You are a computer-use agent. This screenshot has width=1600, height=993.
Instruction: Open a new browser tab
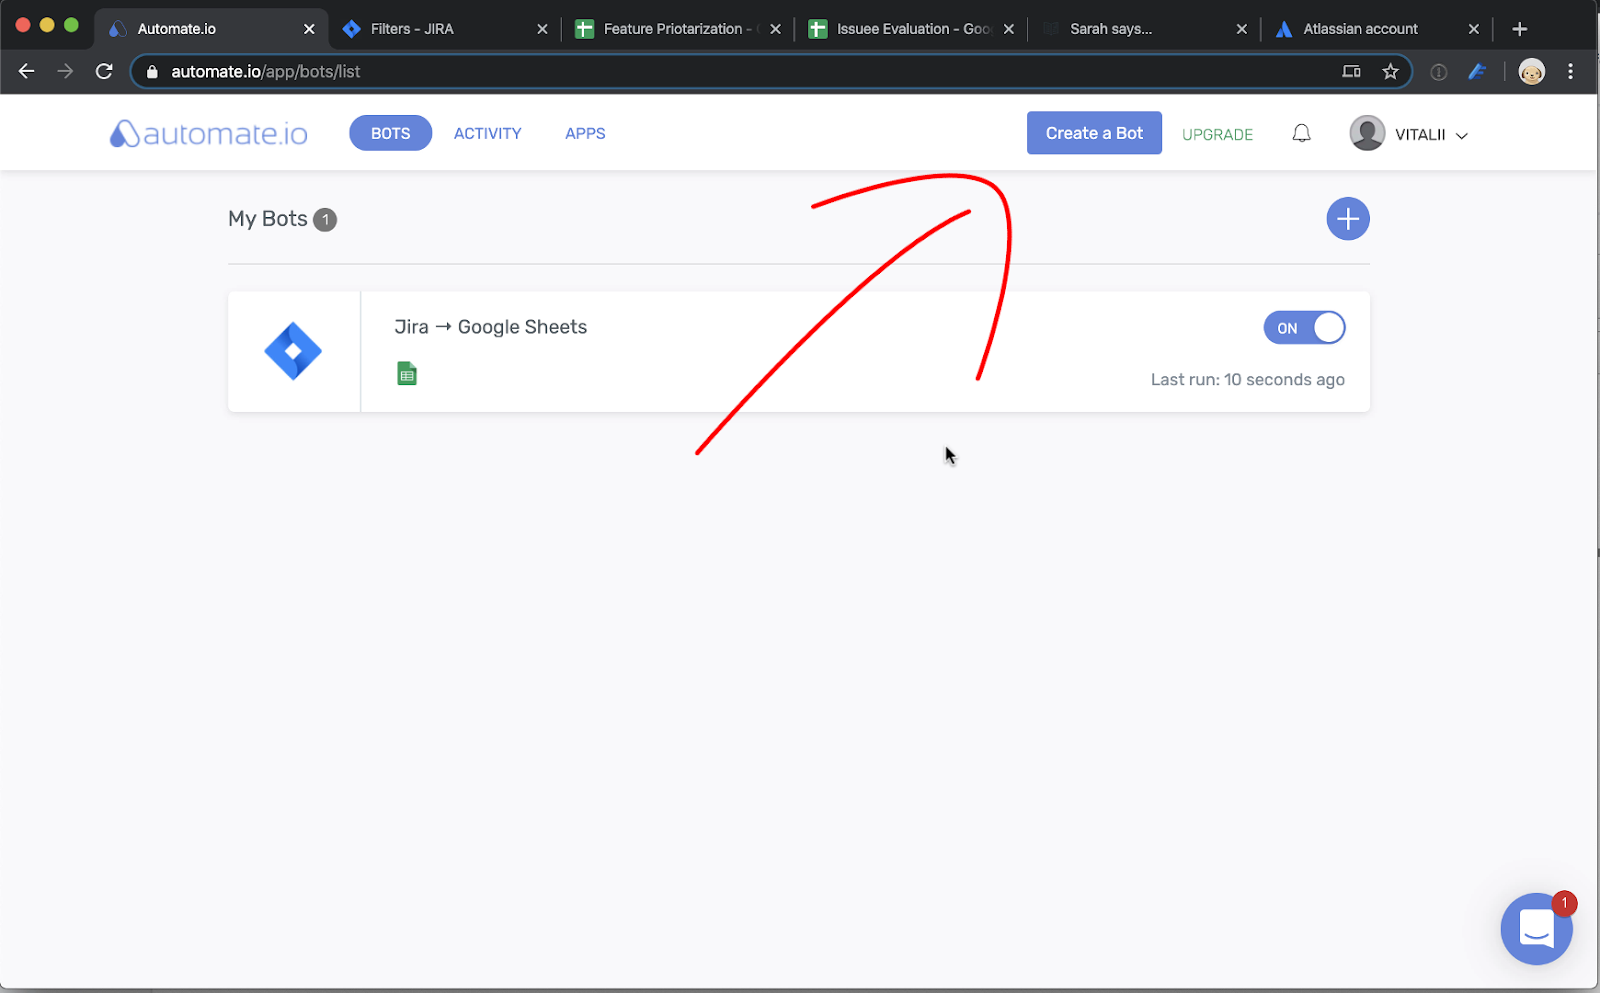1519,29
